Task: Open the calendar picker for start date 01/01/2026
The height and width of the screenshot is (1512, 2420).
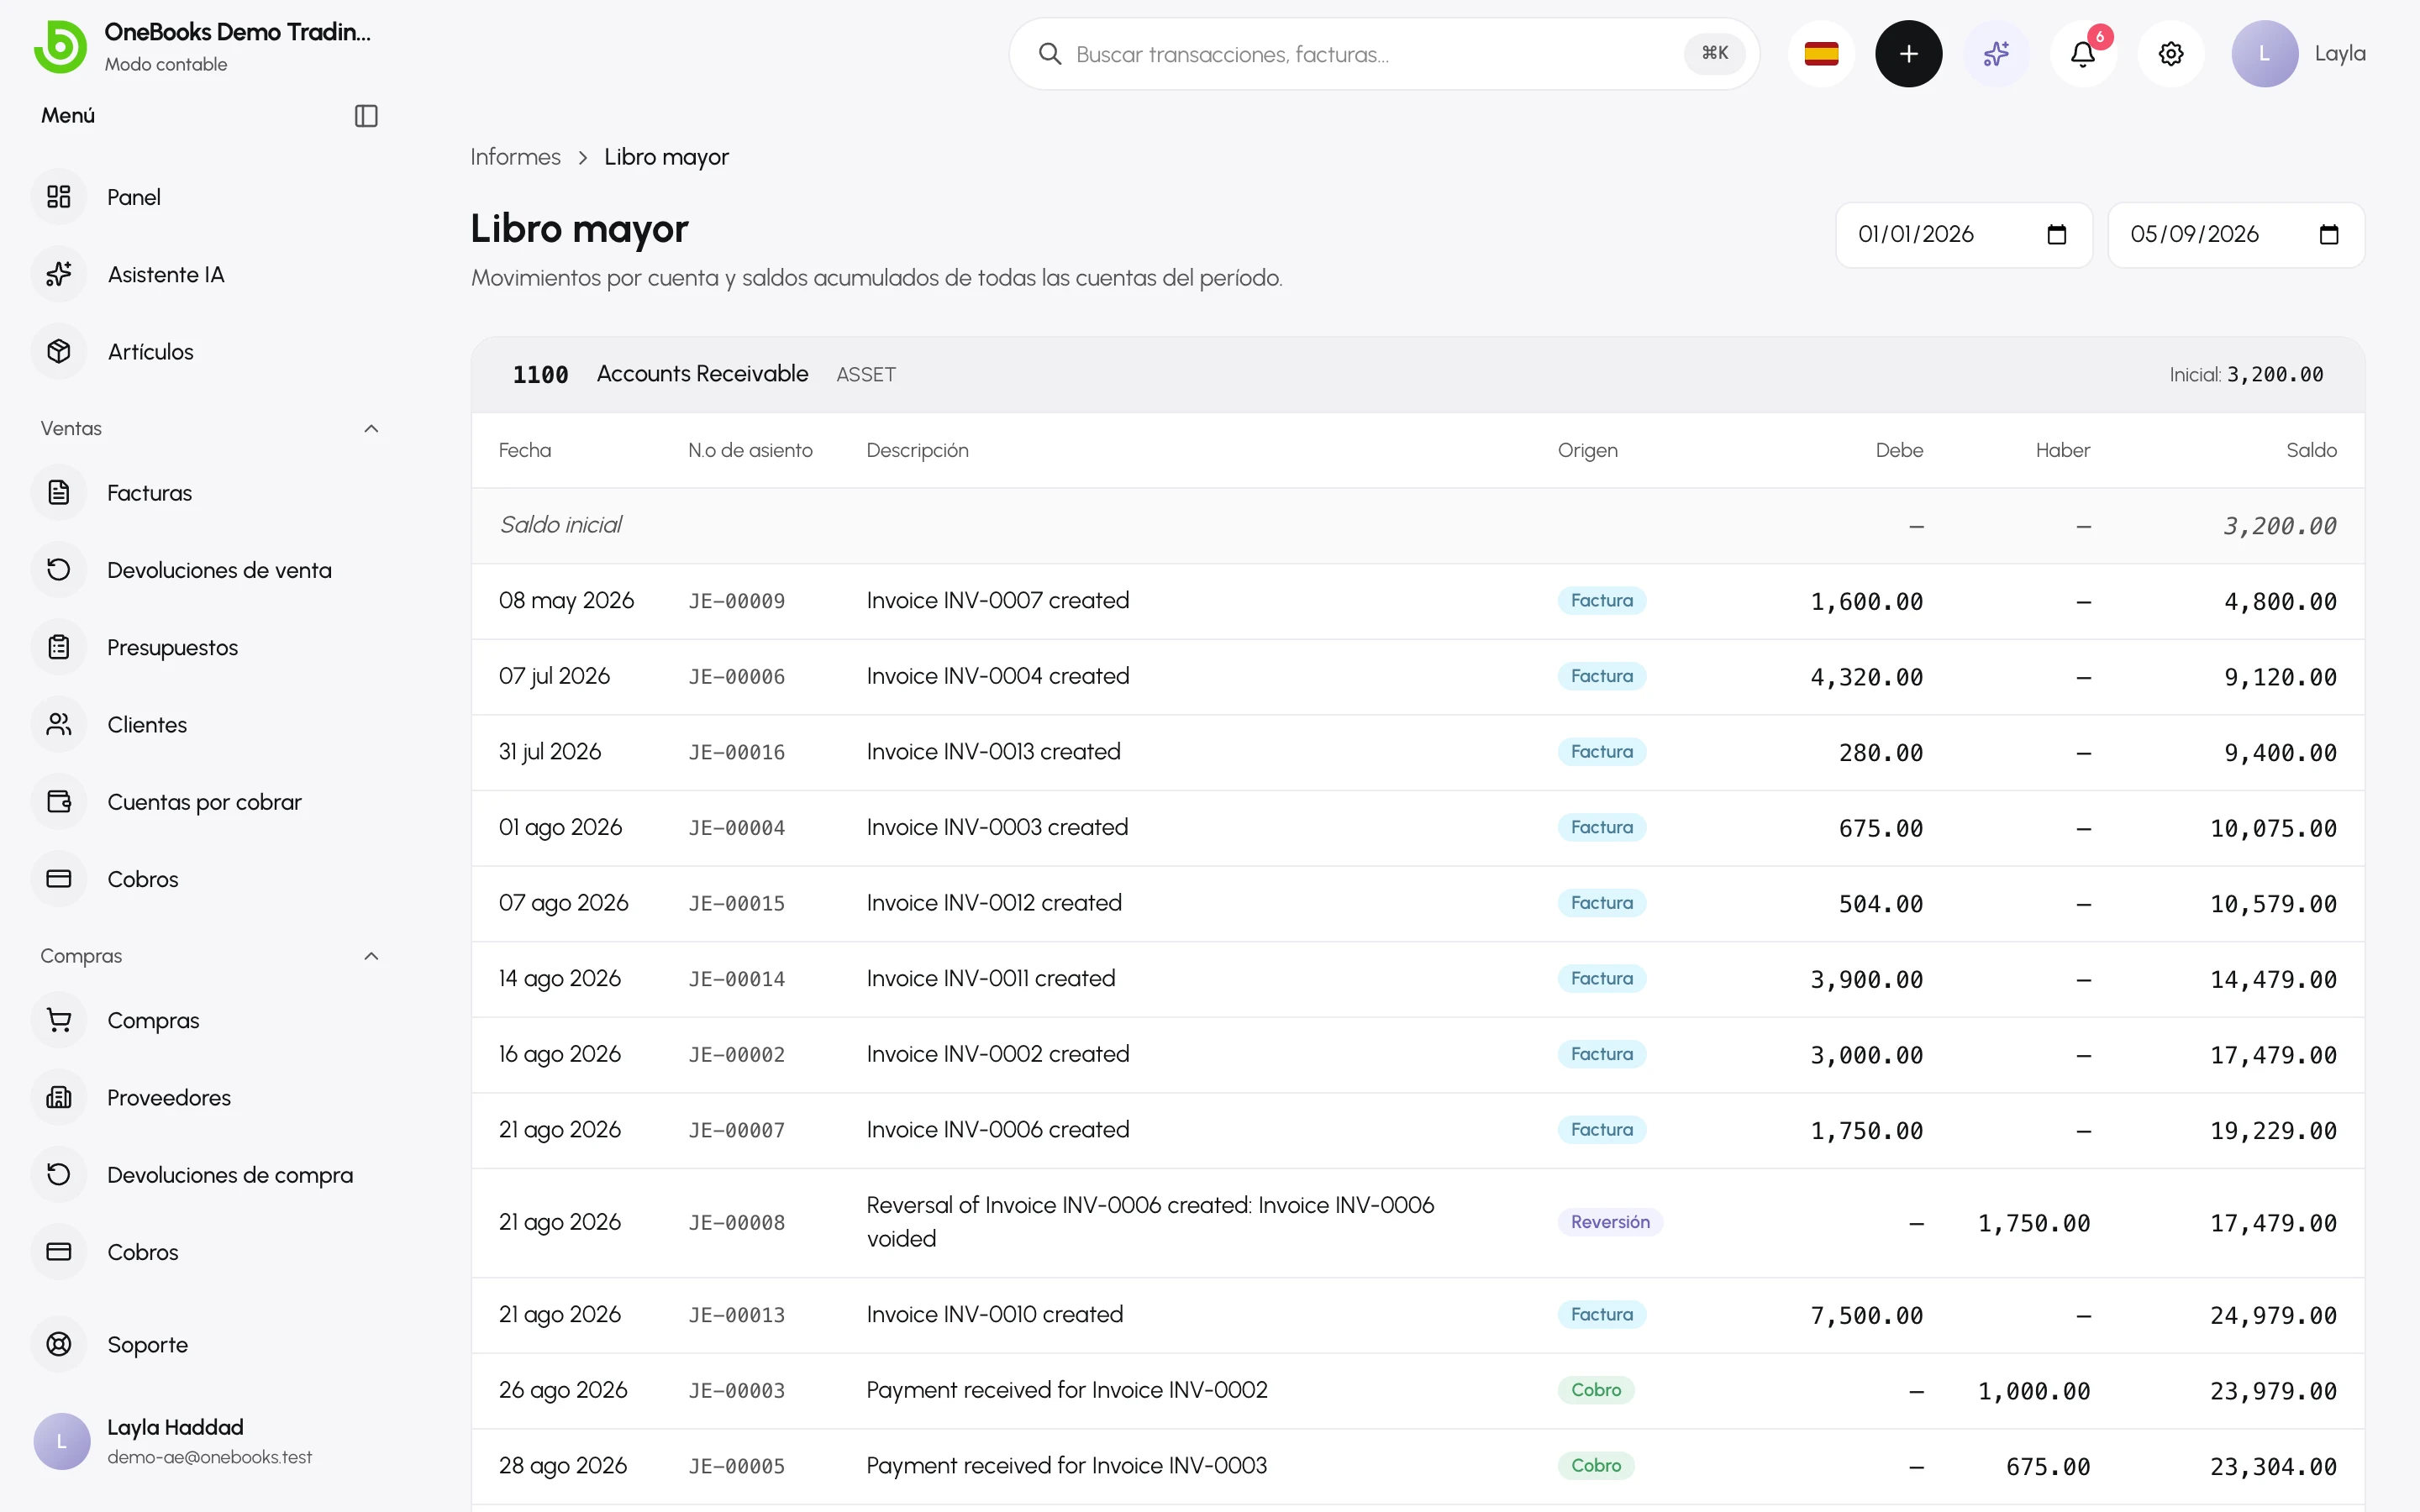Action: [x=2056, y=235]
